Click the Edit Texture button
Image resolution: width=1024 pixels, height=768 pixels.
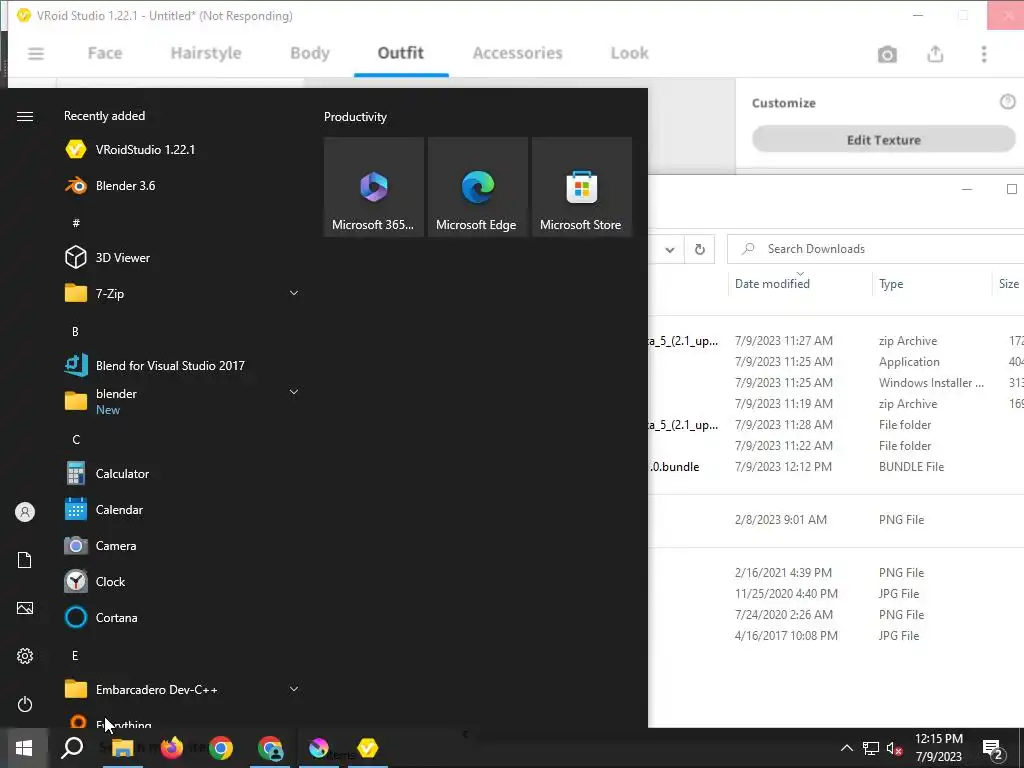[884, 140]
